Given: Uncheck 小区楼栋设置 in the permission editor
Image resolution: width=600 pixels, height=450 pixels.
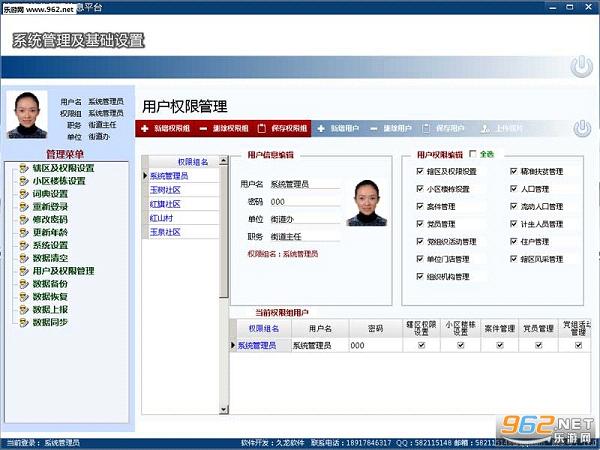Looking at the screenshot, I should 420,189.
